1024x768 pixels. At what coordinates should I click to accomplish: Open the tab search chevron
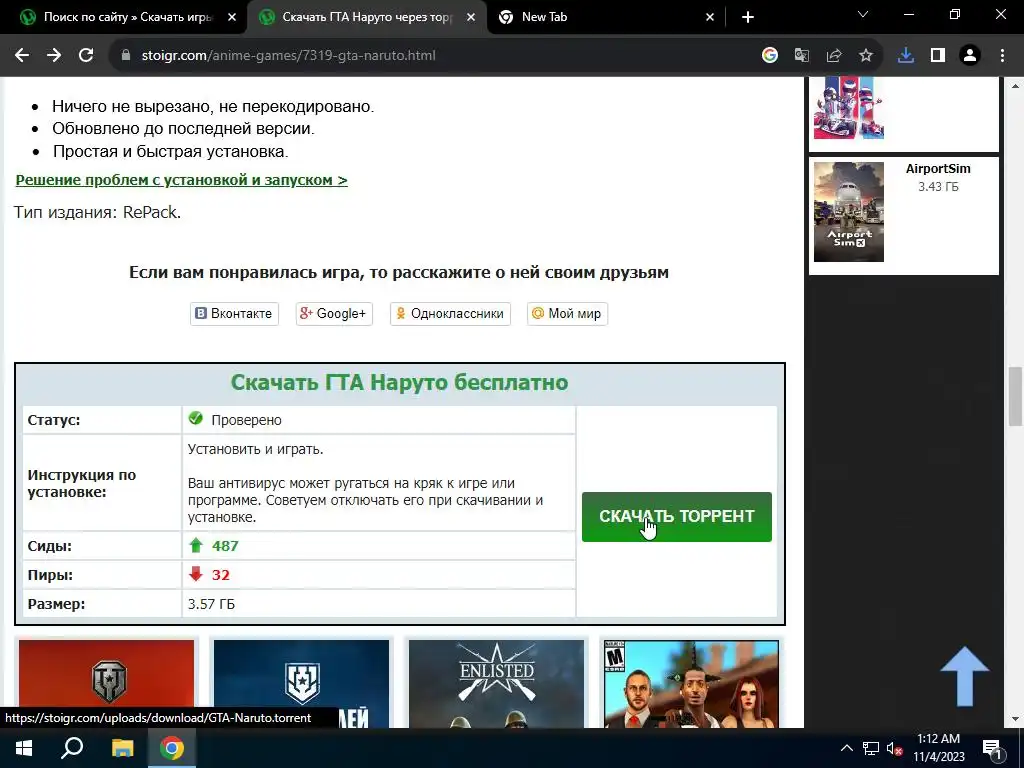click(x=863, y=14)
